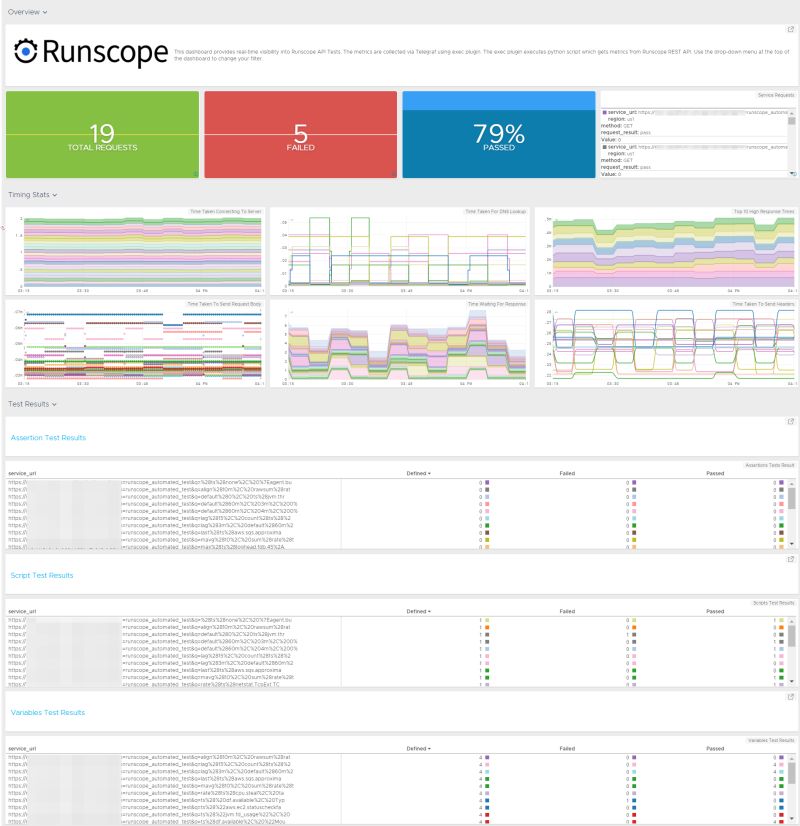Click the export icon above the Script Test Results panel

point(788,558)
